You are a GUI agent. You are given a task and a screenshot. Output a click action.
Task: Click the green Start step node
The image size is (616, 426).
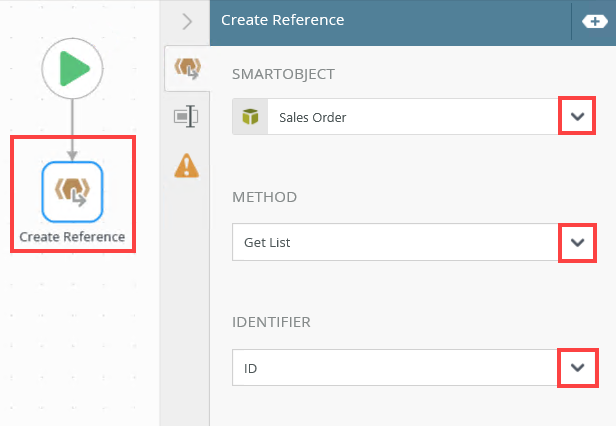pyautogui.click(x=72, y=69)
